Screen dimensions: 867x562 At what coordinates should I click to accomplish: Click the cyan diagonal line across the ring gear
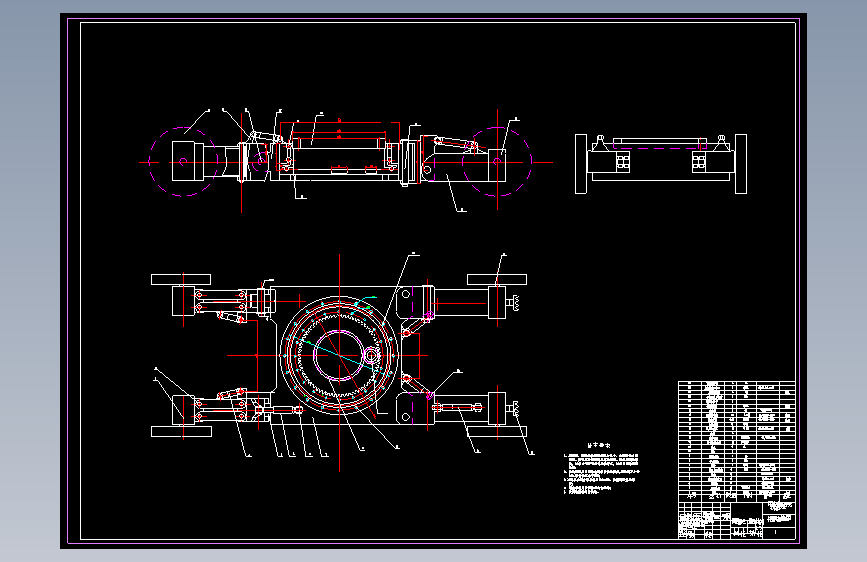338,356
